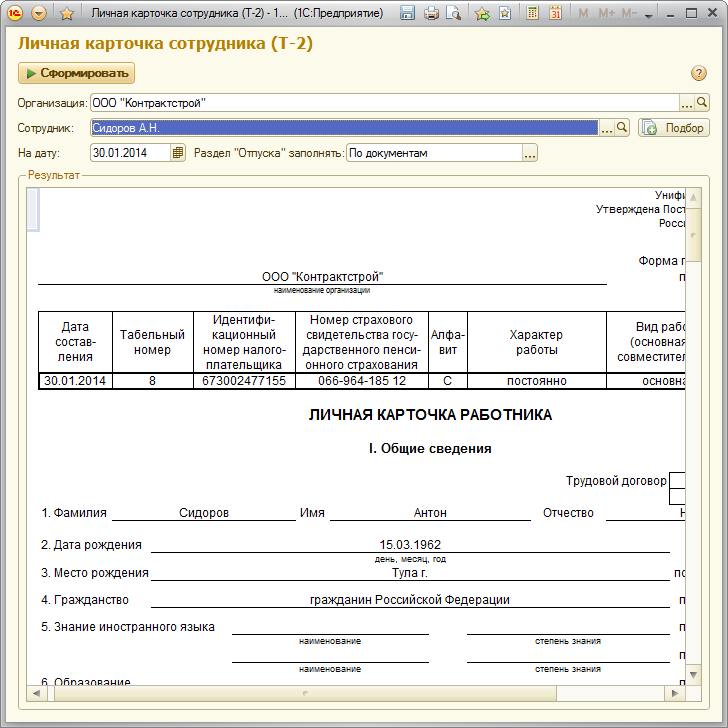Click the horizontal scrollbar right arrow

coord(676,693)
